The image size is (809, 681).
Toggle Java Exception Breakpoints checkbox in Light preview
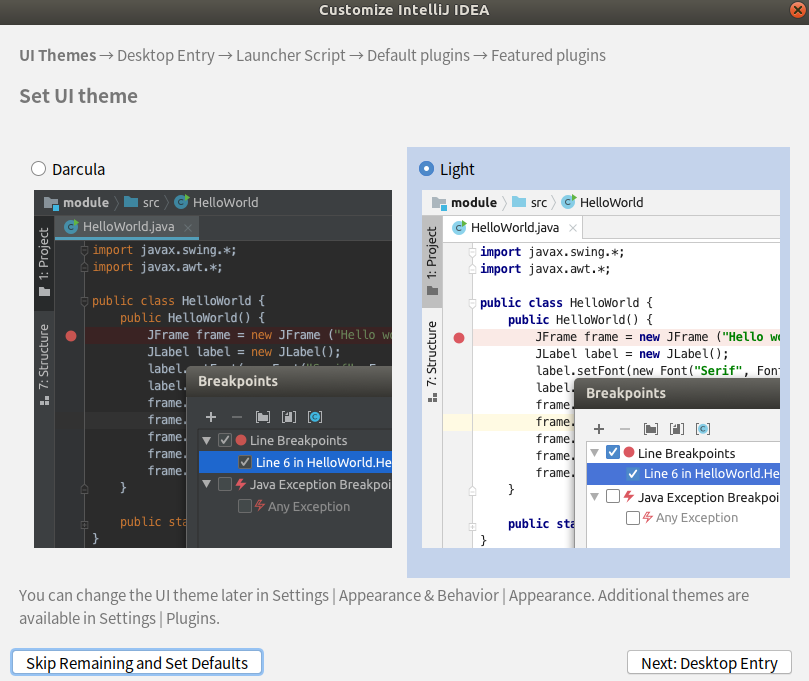(612, 496)
